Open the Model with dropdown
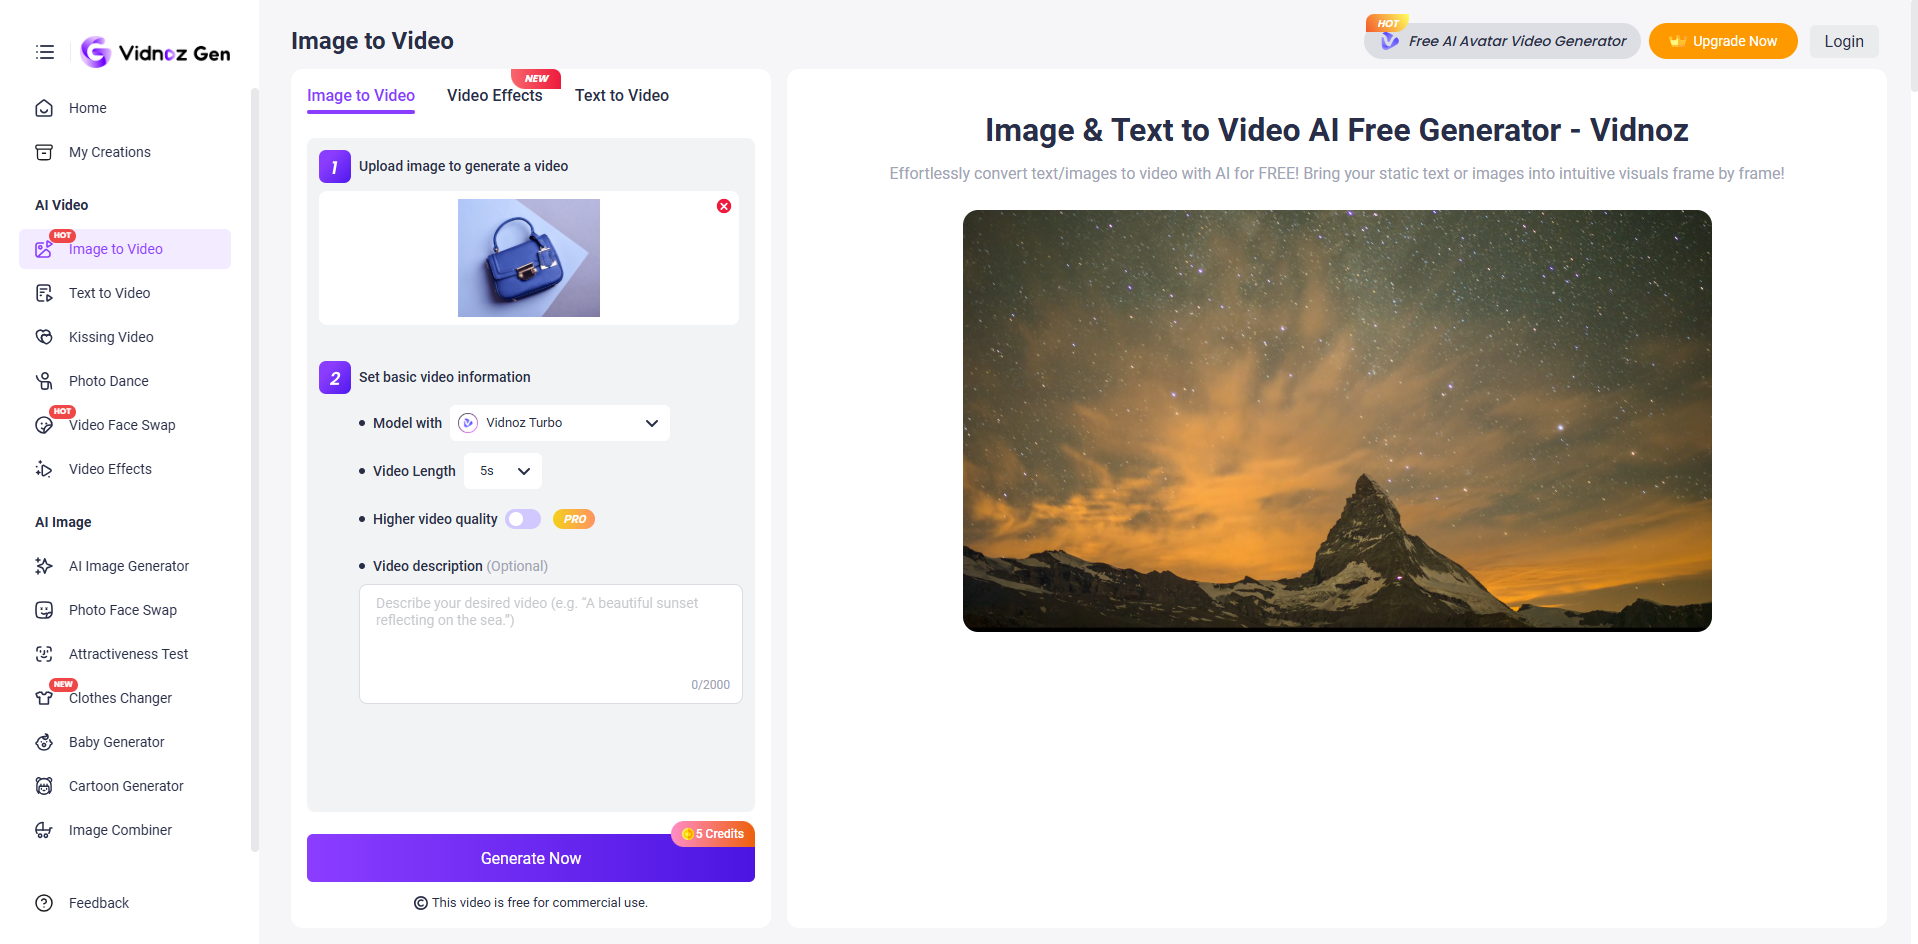 click(x=559, y=422)
